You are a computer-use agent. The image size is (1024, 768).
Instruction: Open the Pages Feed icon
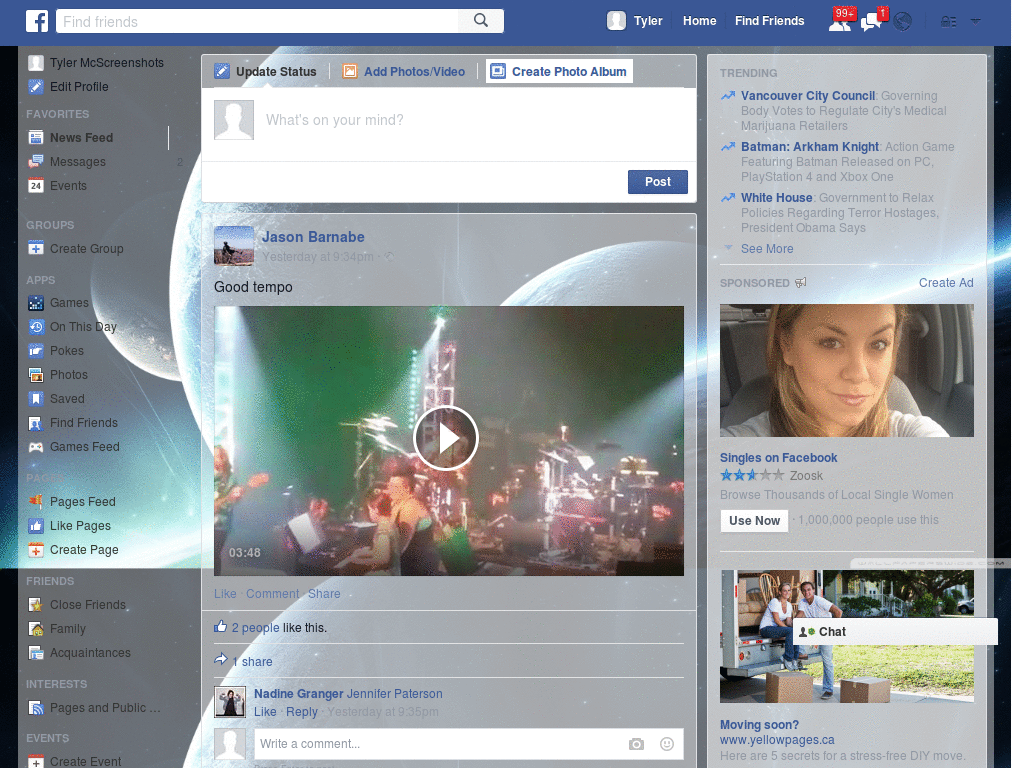click(36, 502)
